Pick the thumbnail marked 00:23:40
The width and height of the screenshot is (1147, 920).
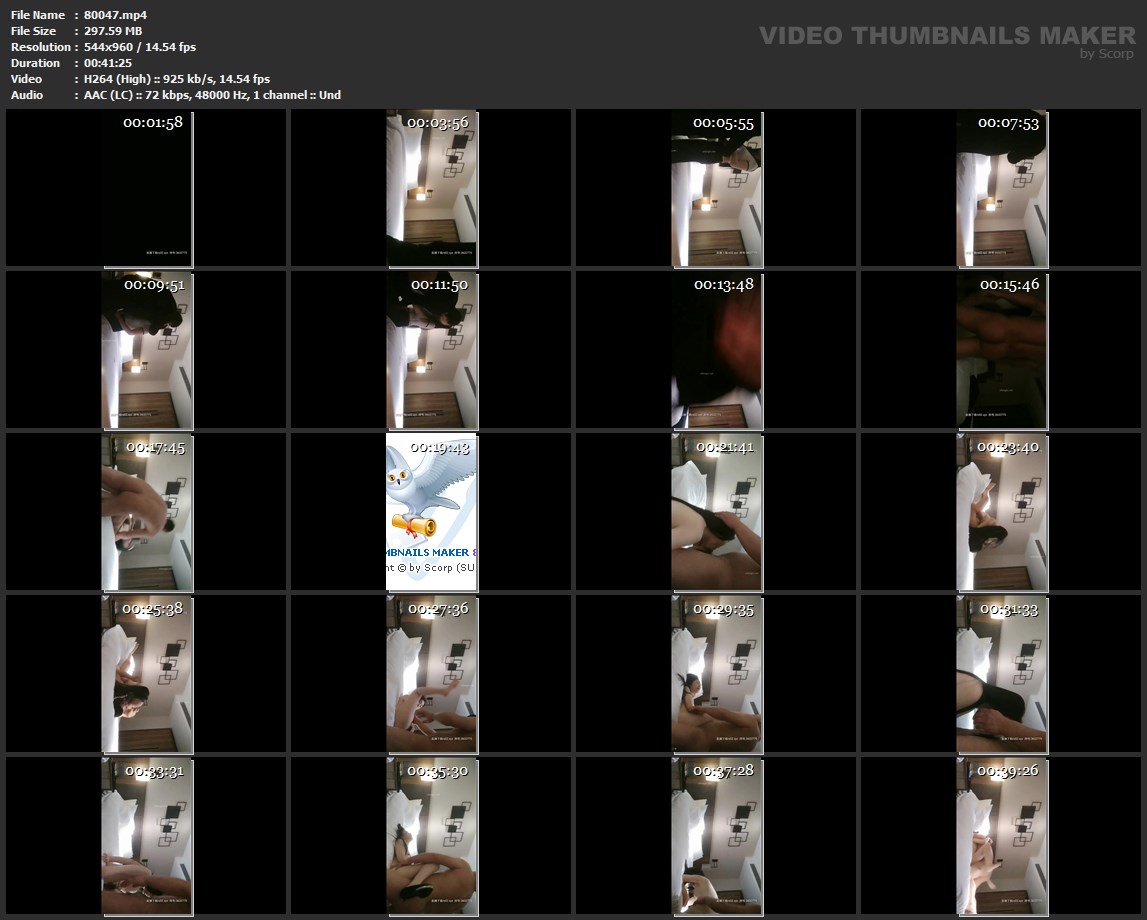[x=1002, y=512]
